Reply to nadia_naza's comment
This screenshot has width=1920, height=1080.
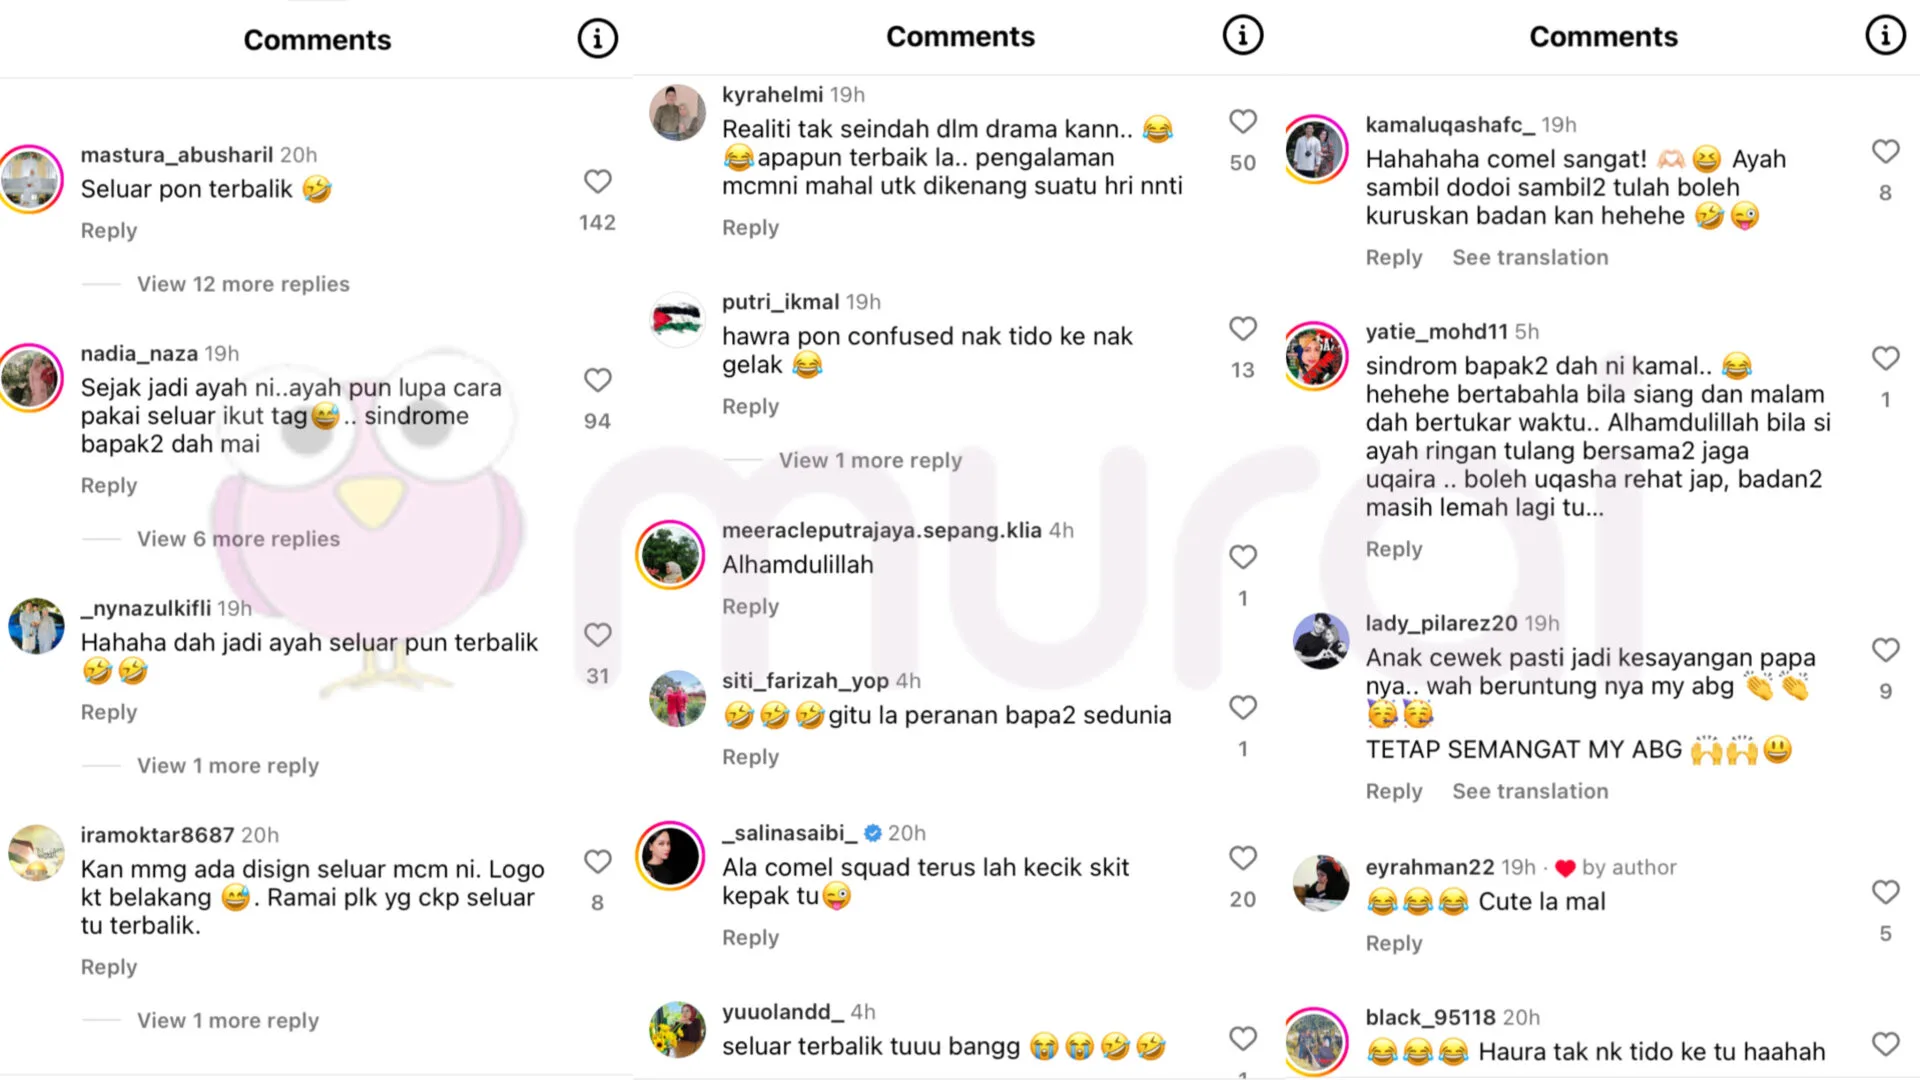(x=109, y=486)
